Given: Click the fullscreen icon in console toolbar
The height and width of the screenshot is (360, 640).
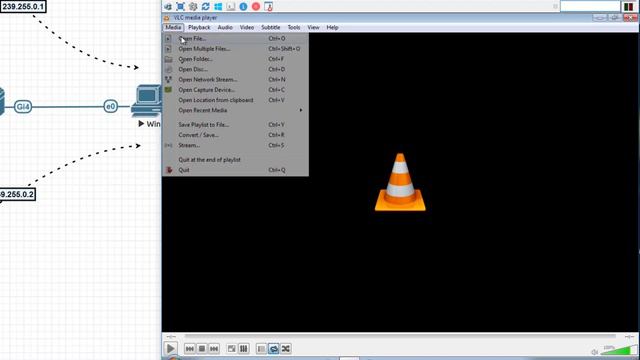Looking at the screenshot, I should [x=180, y=7].
